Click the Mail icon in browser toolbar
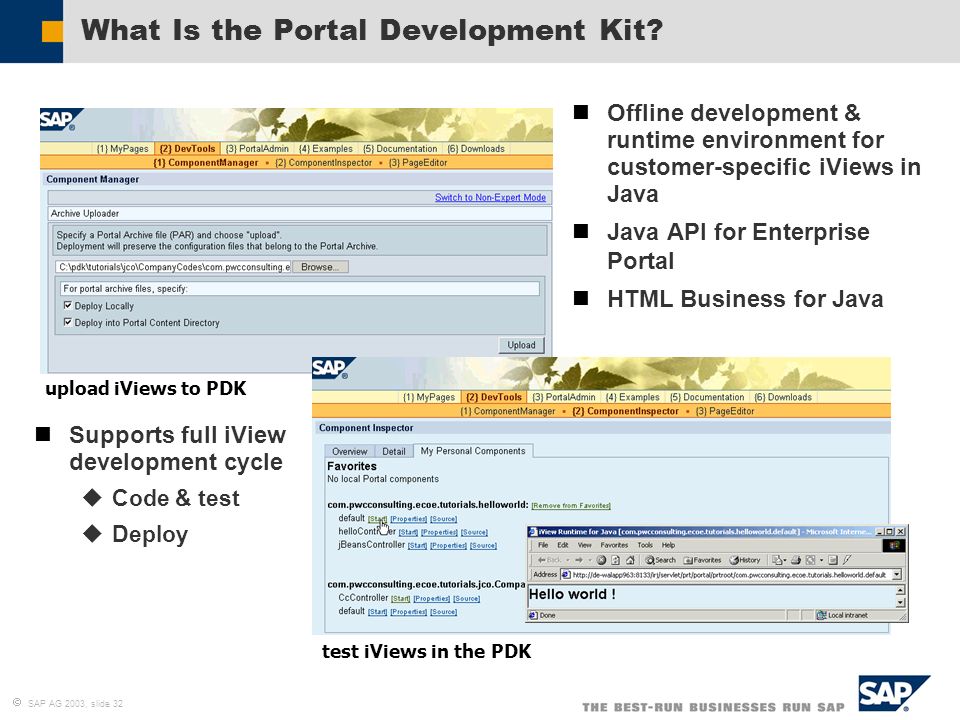This screenshot has width=960, height=720. point(777,560)
